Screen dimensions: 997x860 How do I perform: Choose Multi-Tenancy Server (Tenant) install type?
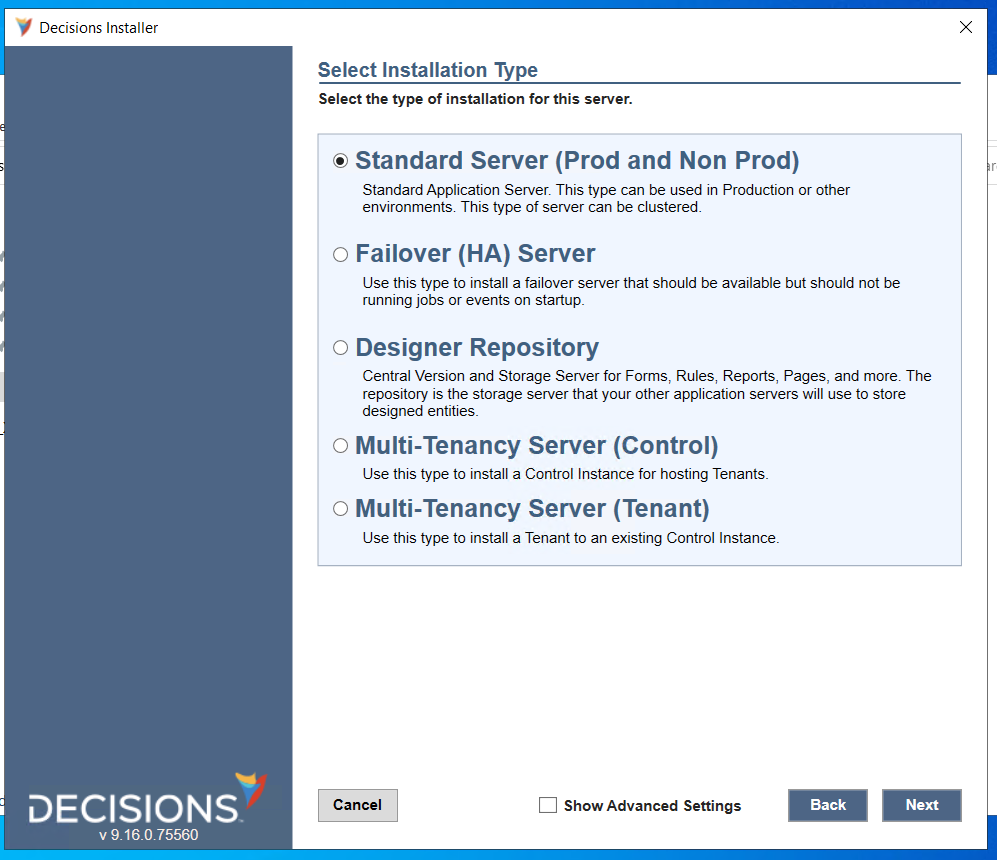pyautogui.click(x=340, y=507)
